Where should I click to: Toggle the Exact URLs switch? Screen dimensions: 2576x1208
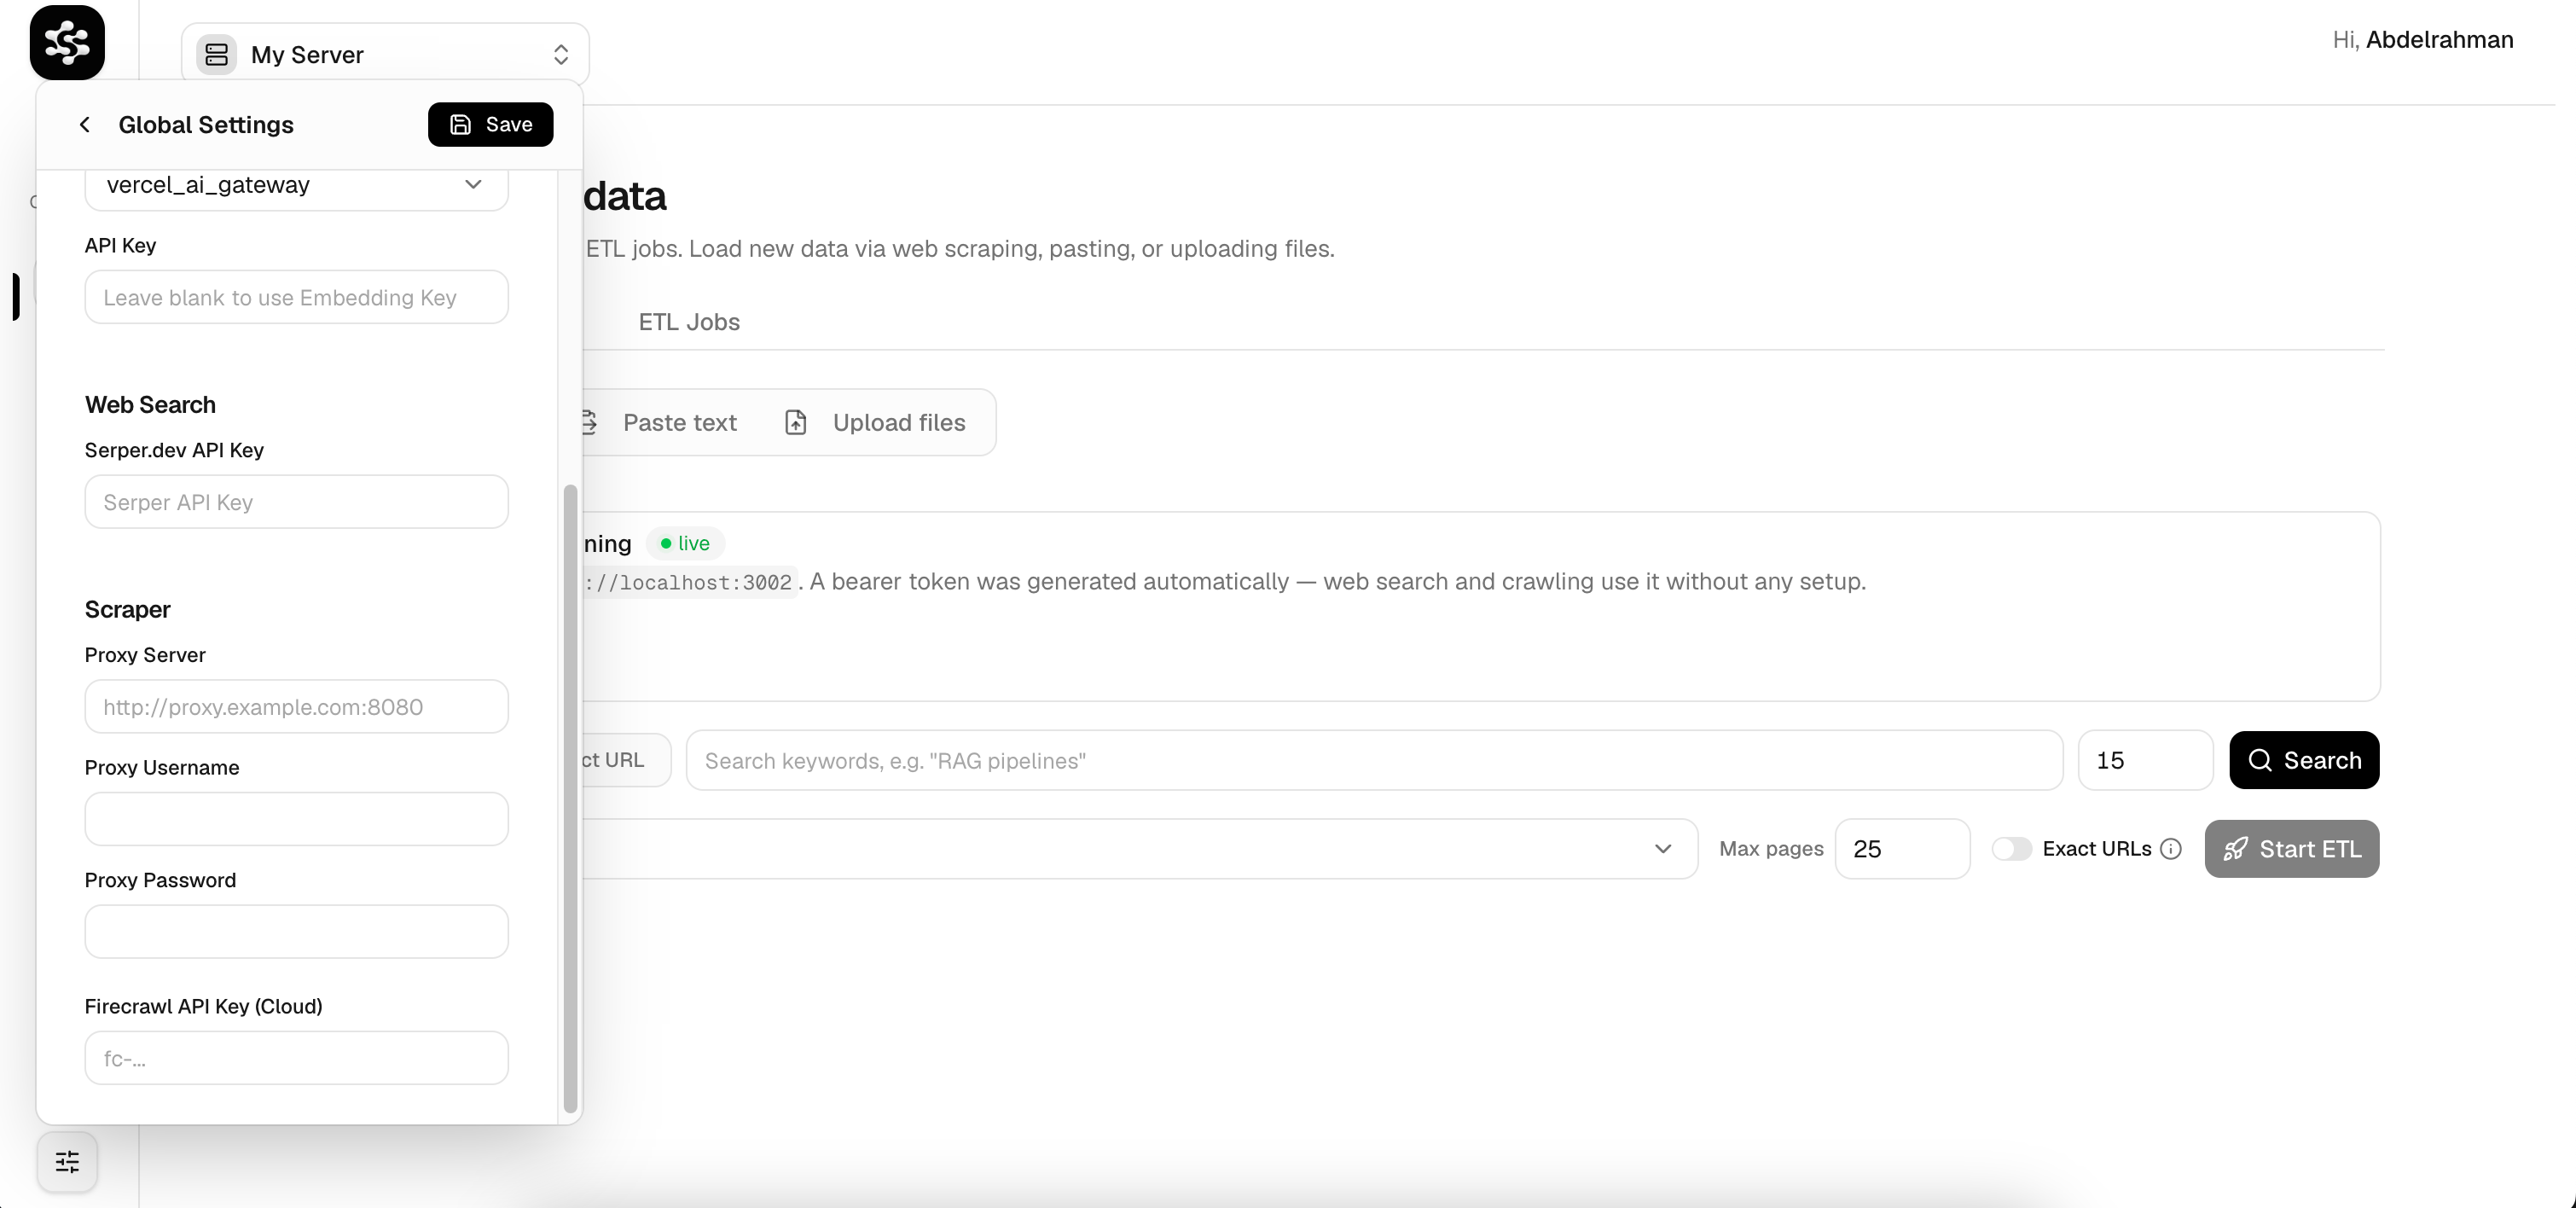click(2012, 849)
